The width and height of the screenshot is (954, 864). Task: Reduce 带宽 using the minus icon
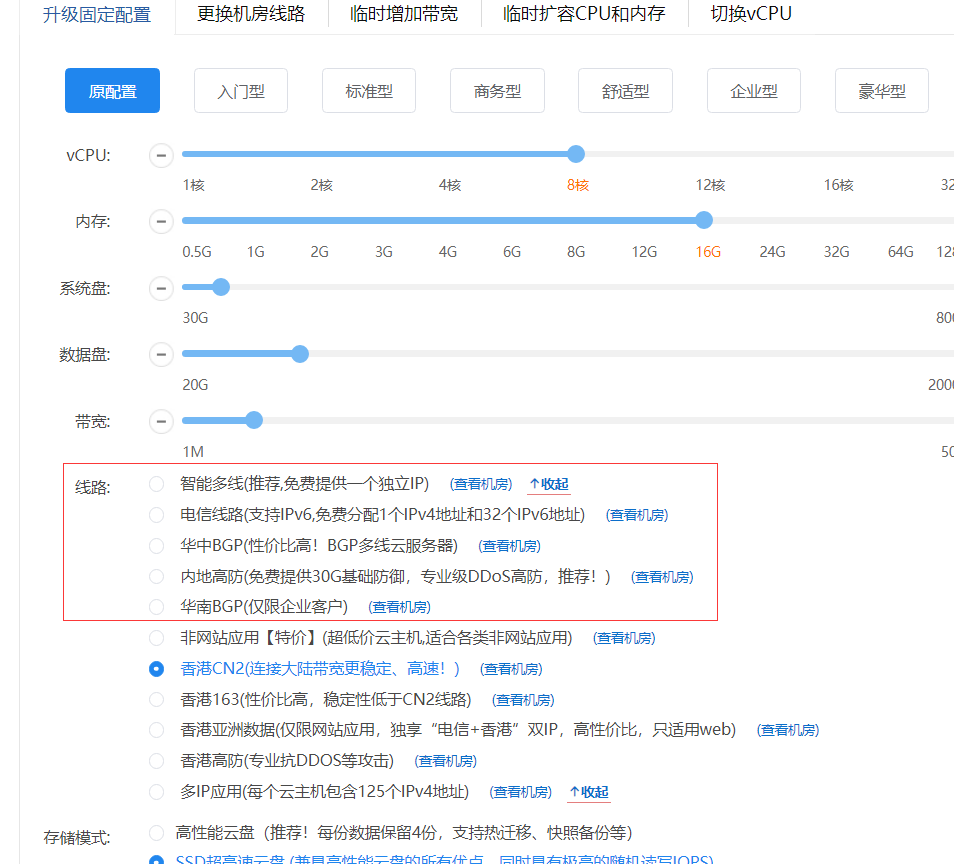point(161,421)
